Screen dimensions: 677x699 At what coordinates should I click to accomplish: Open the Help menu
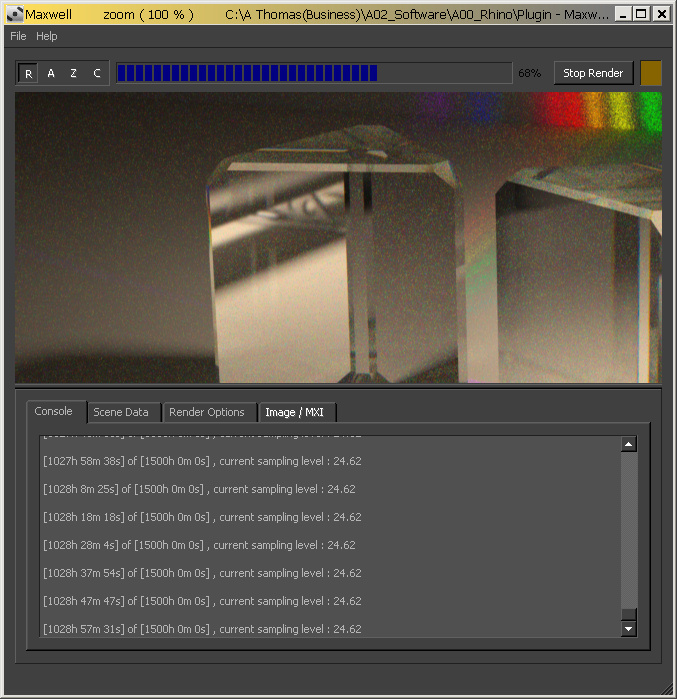(x=47, y=36)
